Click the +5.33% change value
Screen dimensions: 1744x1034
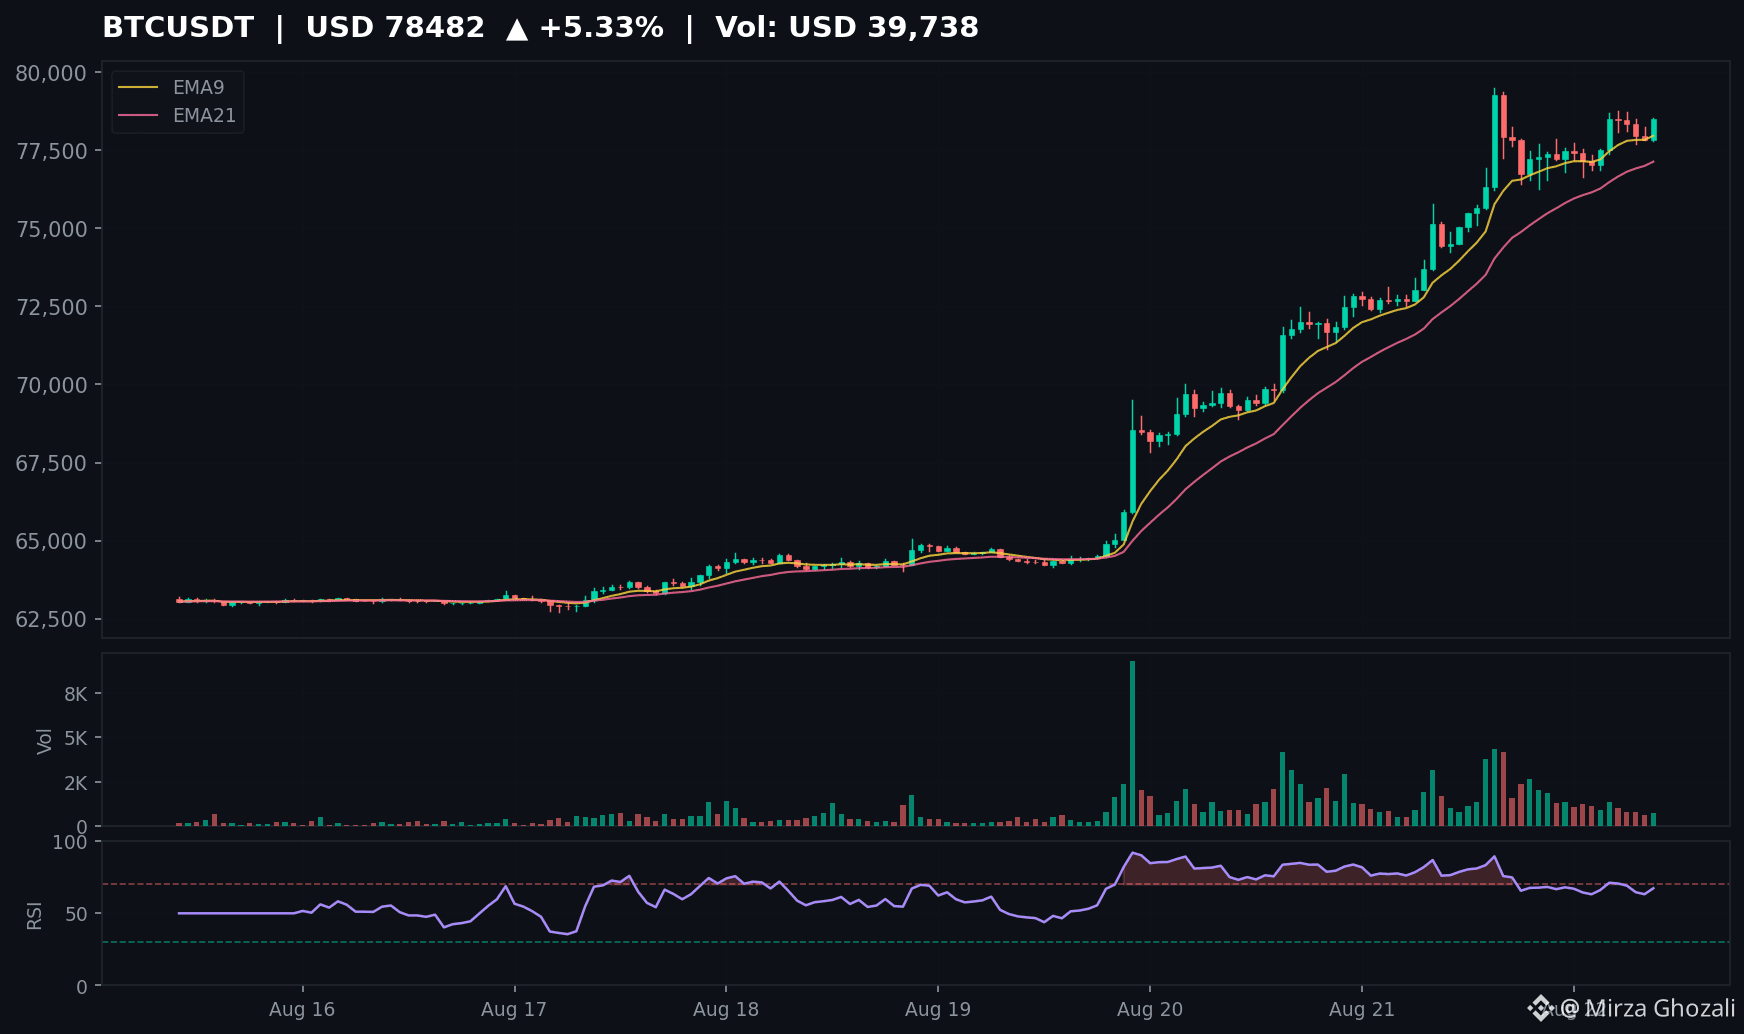click(x=601, y=28)
